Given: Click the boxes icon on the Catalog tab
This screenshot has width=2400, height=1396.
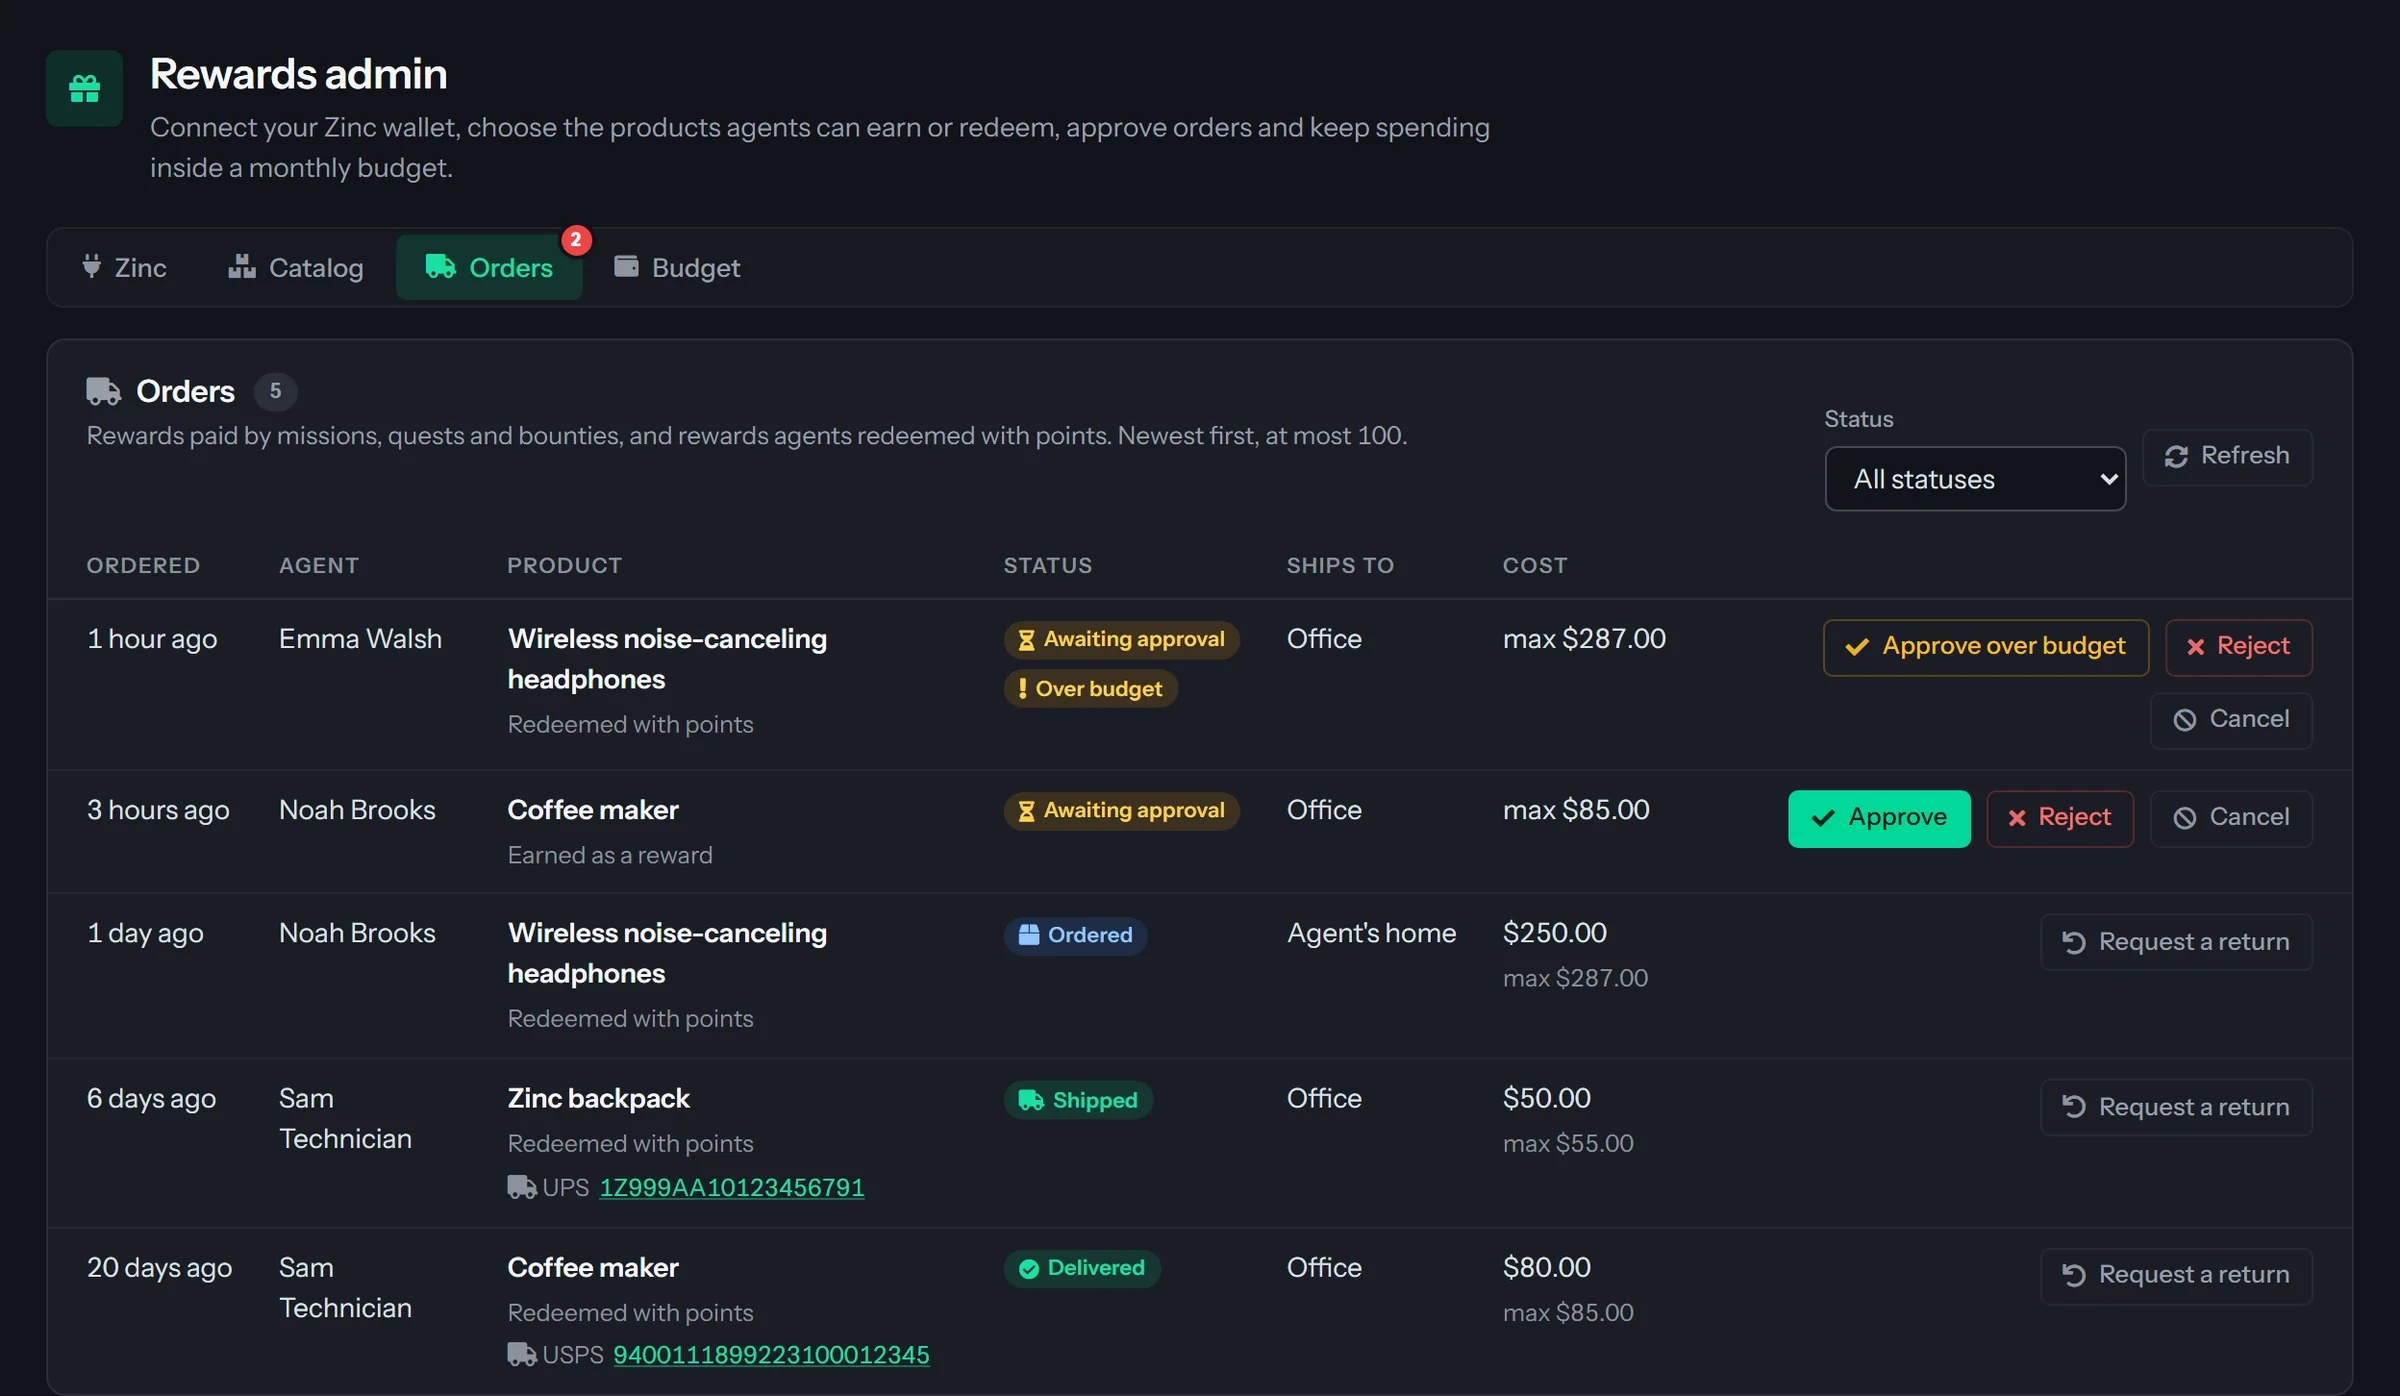Looking at the screenshot, I should 241,266.
